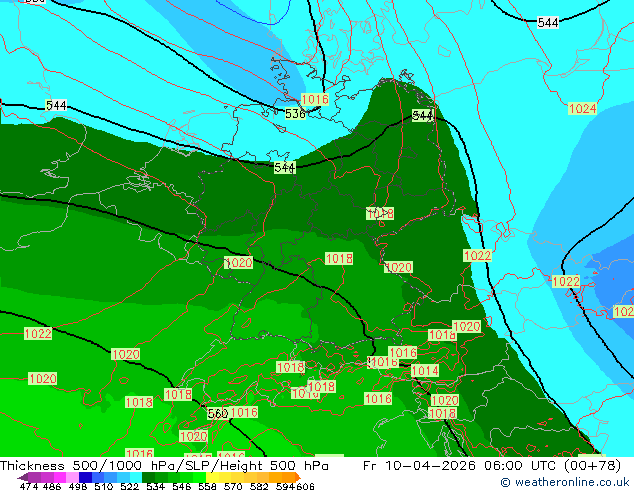This screenshot has width=634, height=490.
Task: Click the legend value 510
Action: pos(104,486)
